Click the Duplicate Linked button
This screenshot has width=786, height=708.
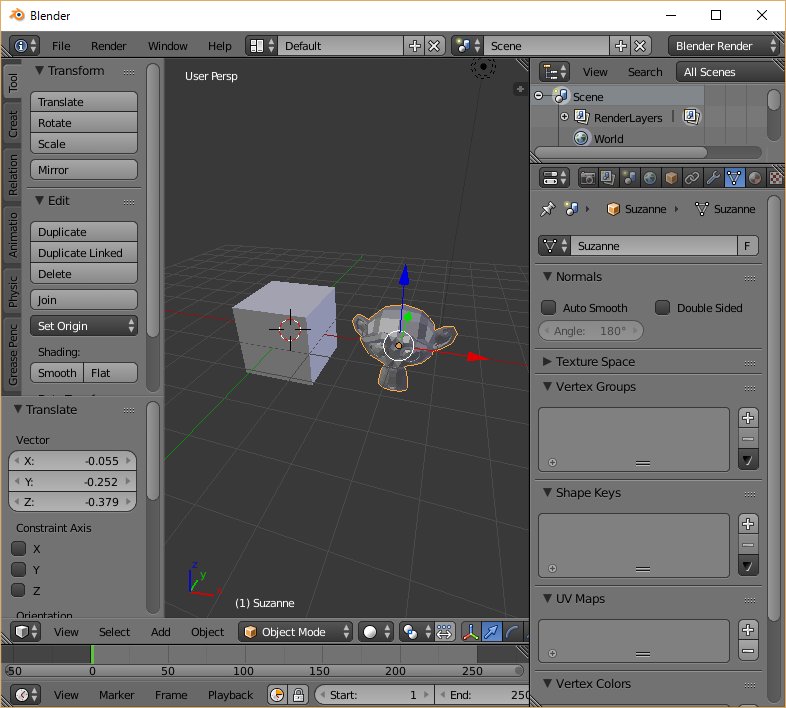pos(84,253)
